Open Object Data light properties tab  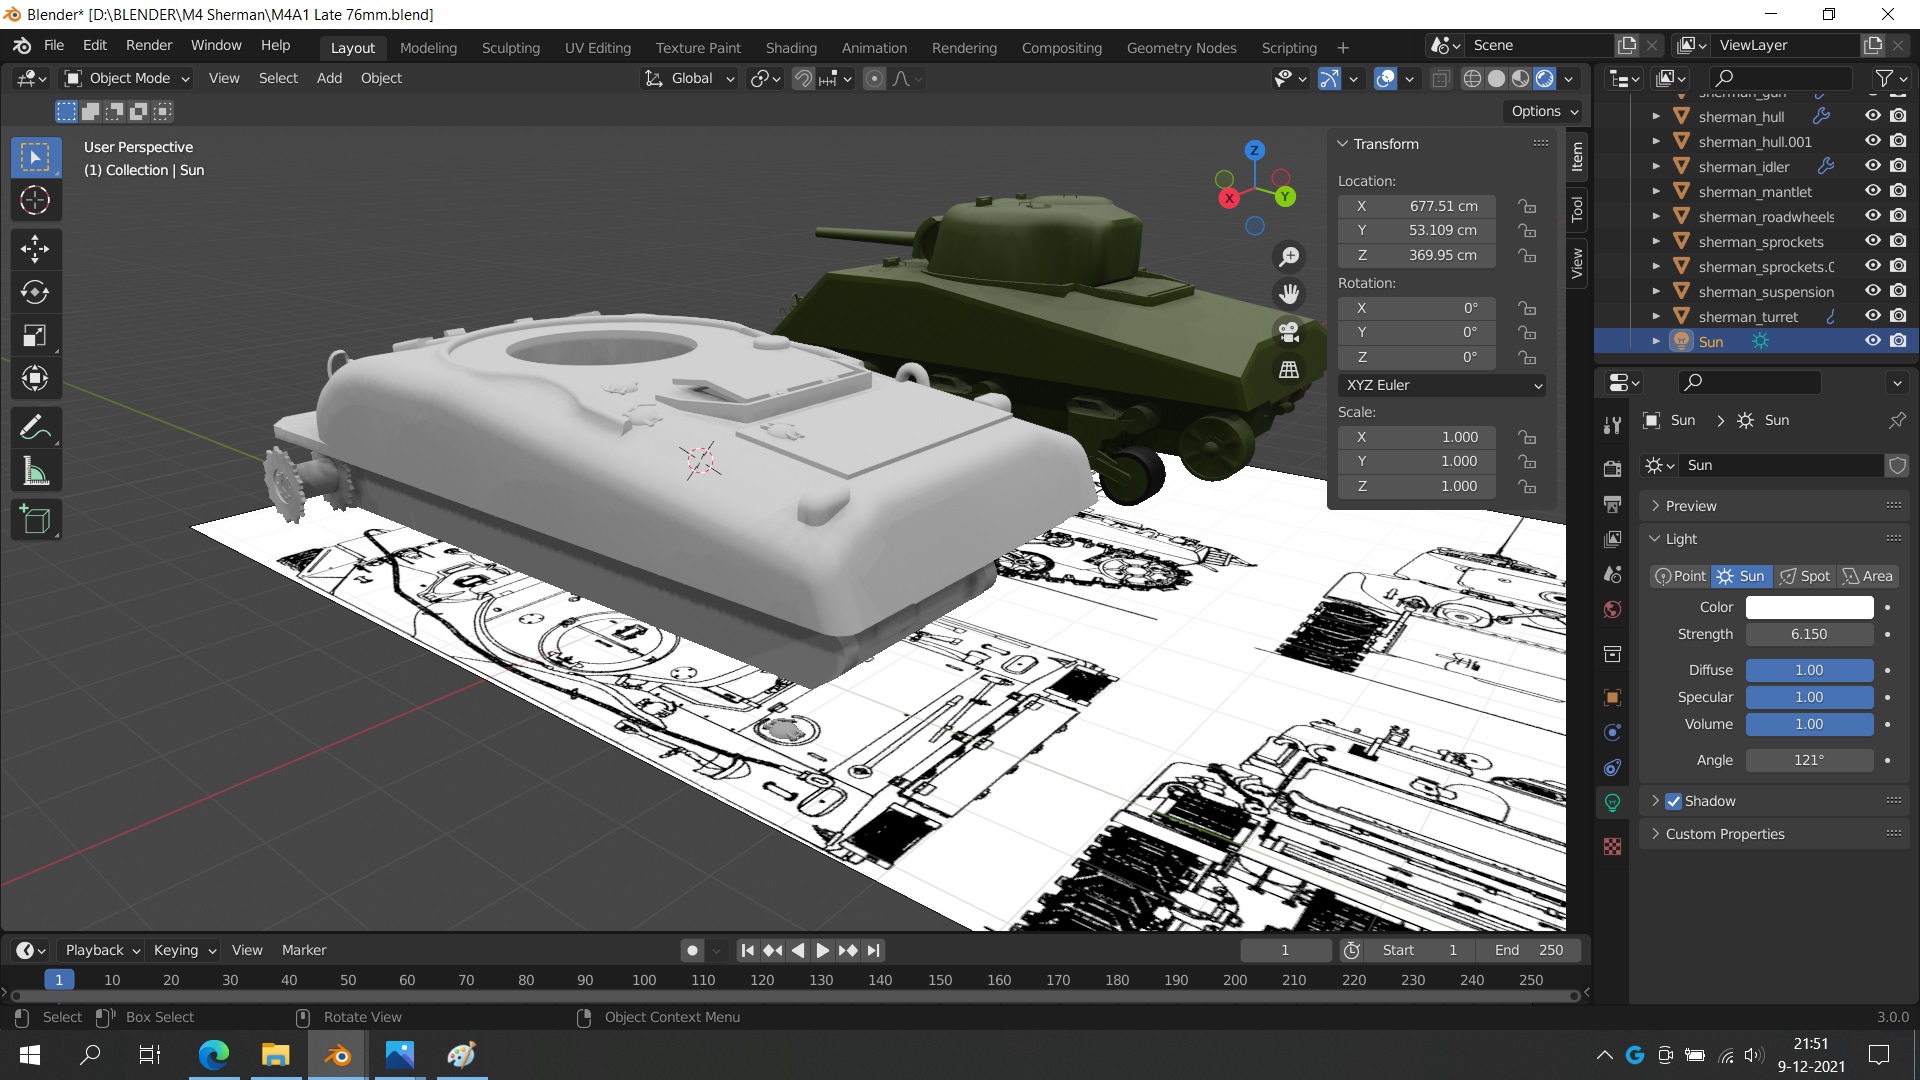(x=1612, y=802)
